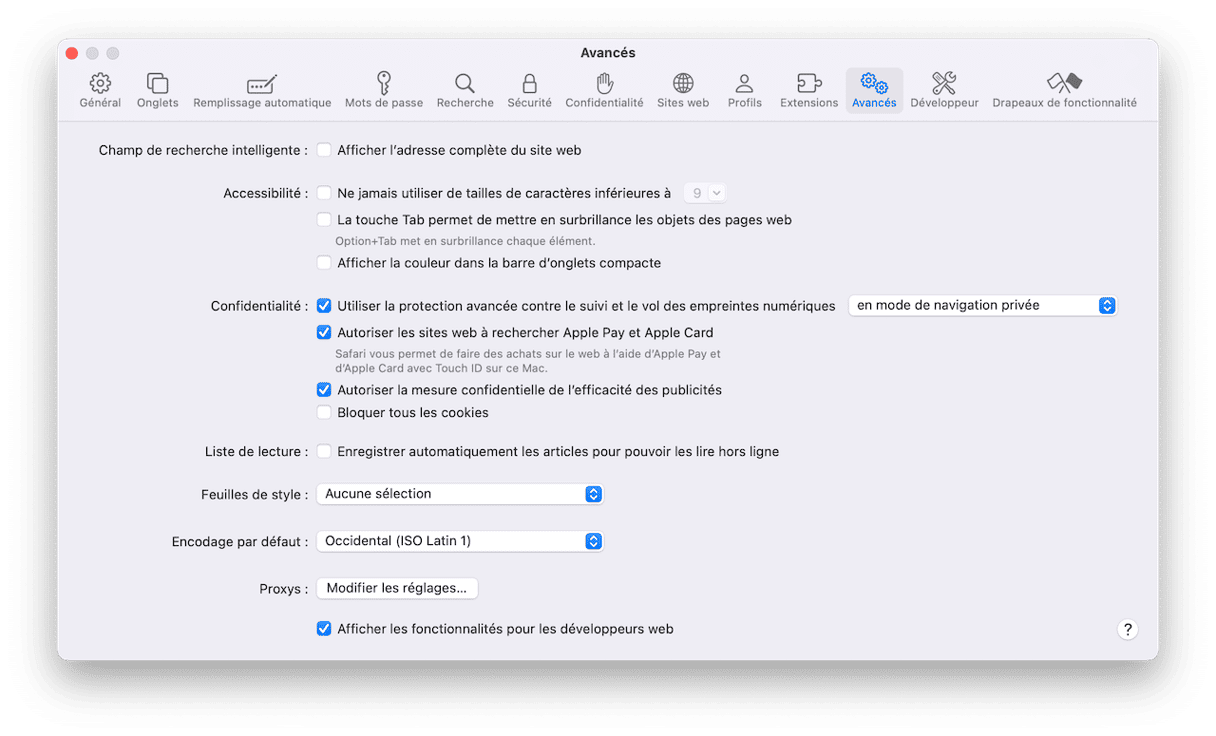Open the Confidentialité hand icon pane
Viewport: 1216px width, 736px height.
click(604, 84)
